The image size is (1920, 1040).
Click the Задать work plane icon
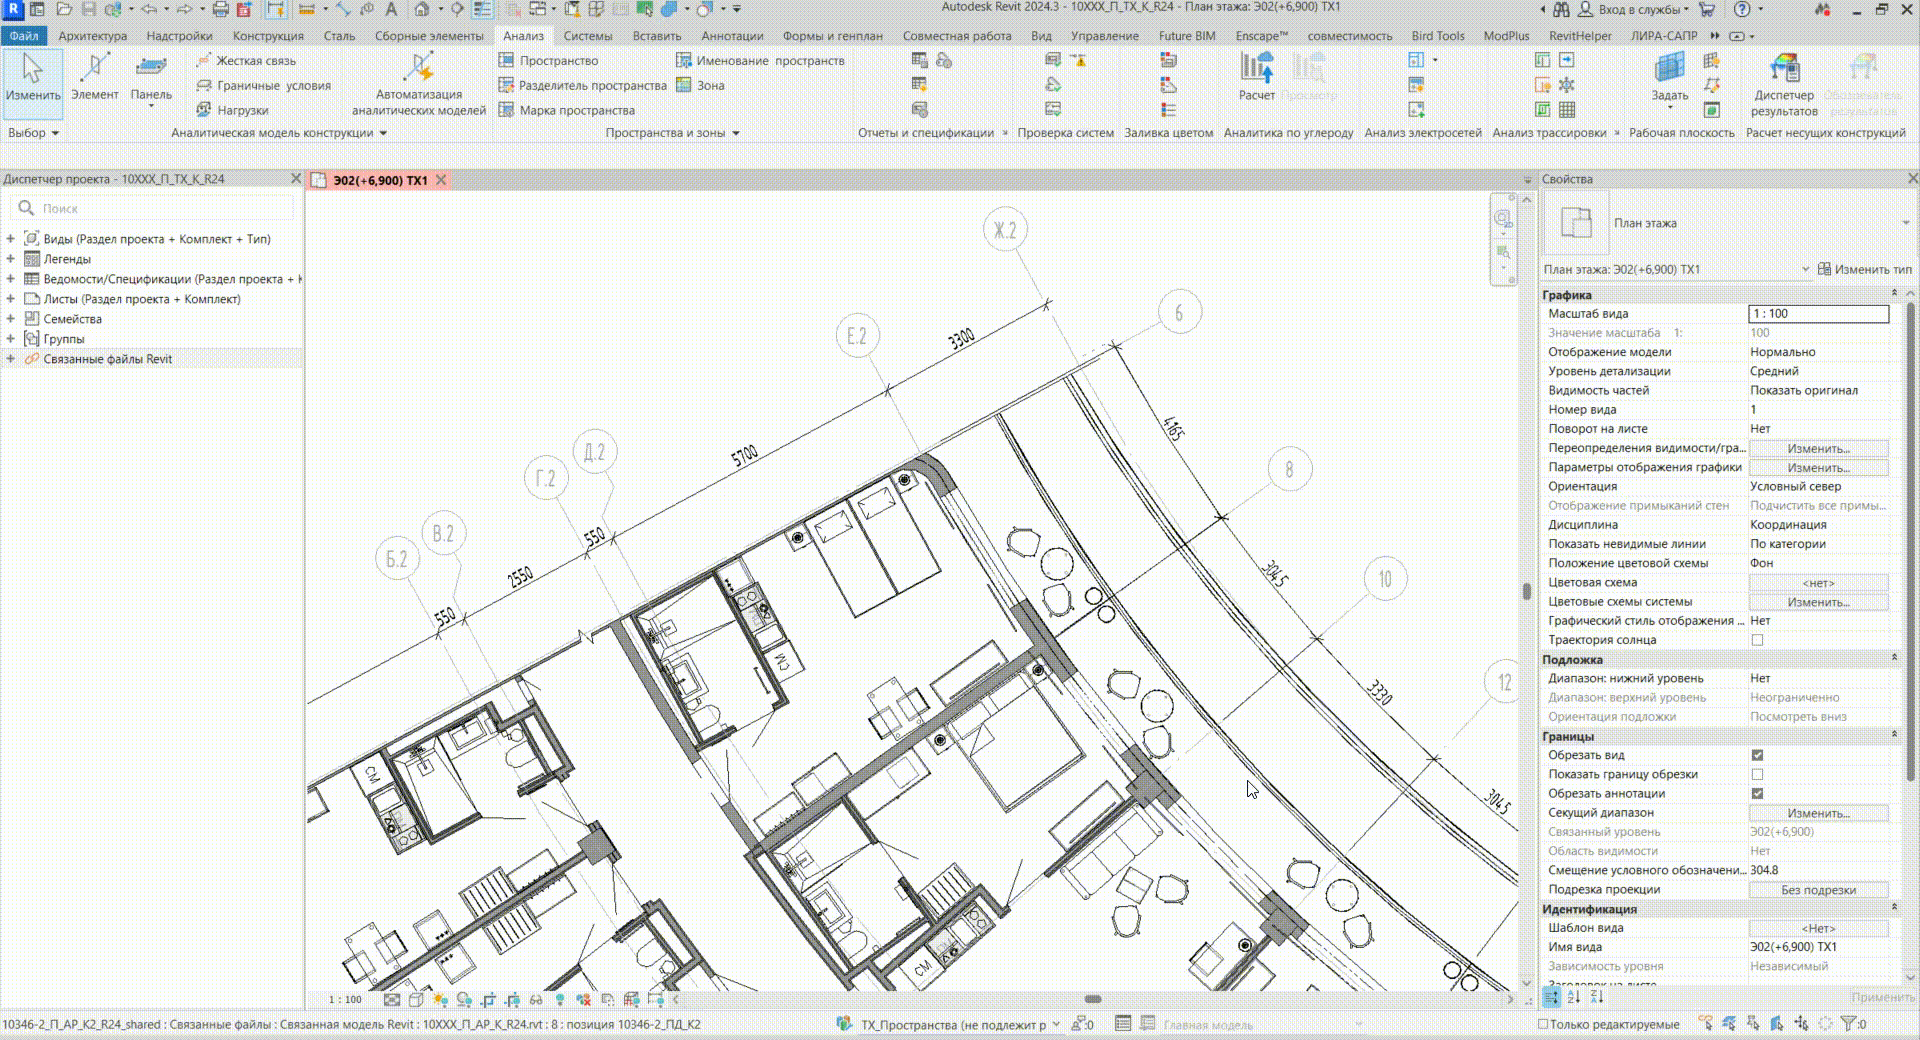pyautogui.click(x=1669, y=70)
